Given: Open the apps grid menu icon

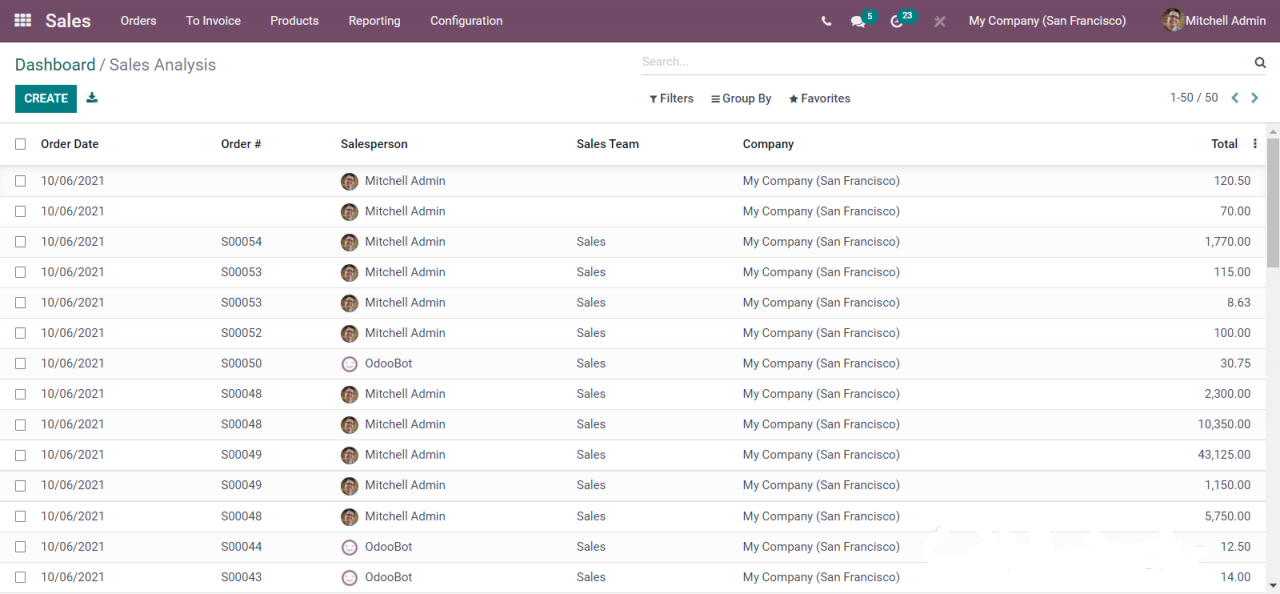Looking at the screenshot, I should [22, 20].
